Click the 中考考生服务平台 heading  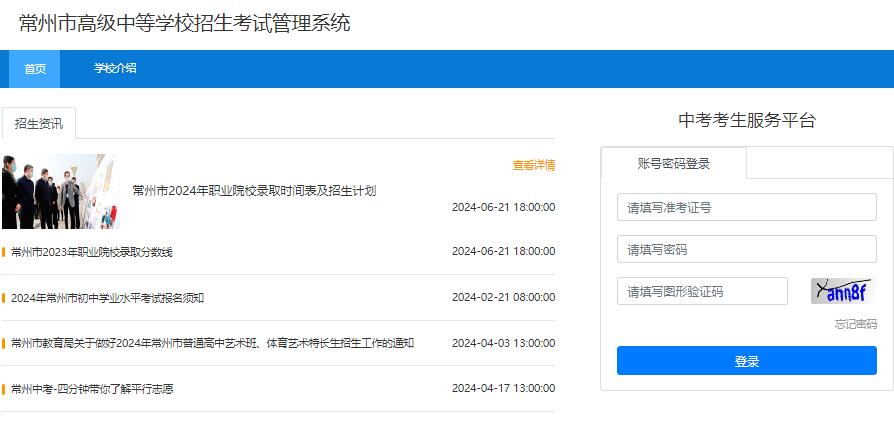tap(746, 121)
